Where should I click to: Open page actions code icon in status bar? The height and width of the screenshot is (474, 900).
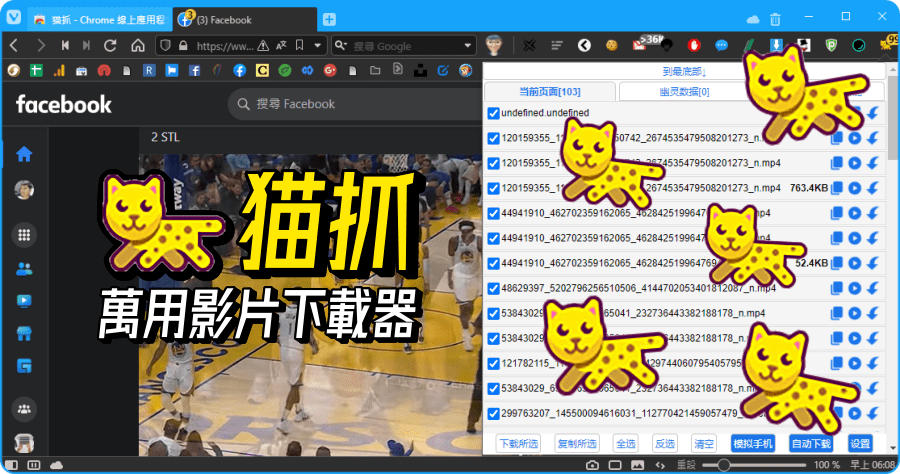(x=660, y=465)
